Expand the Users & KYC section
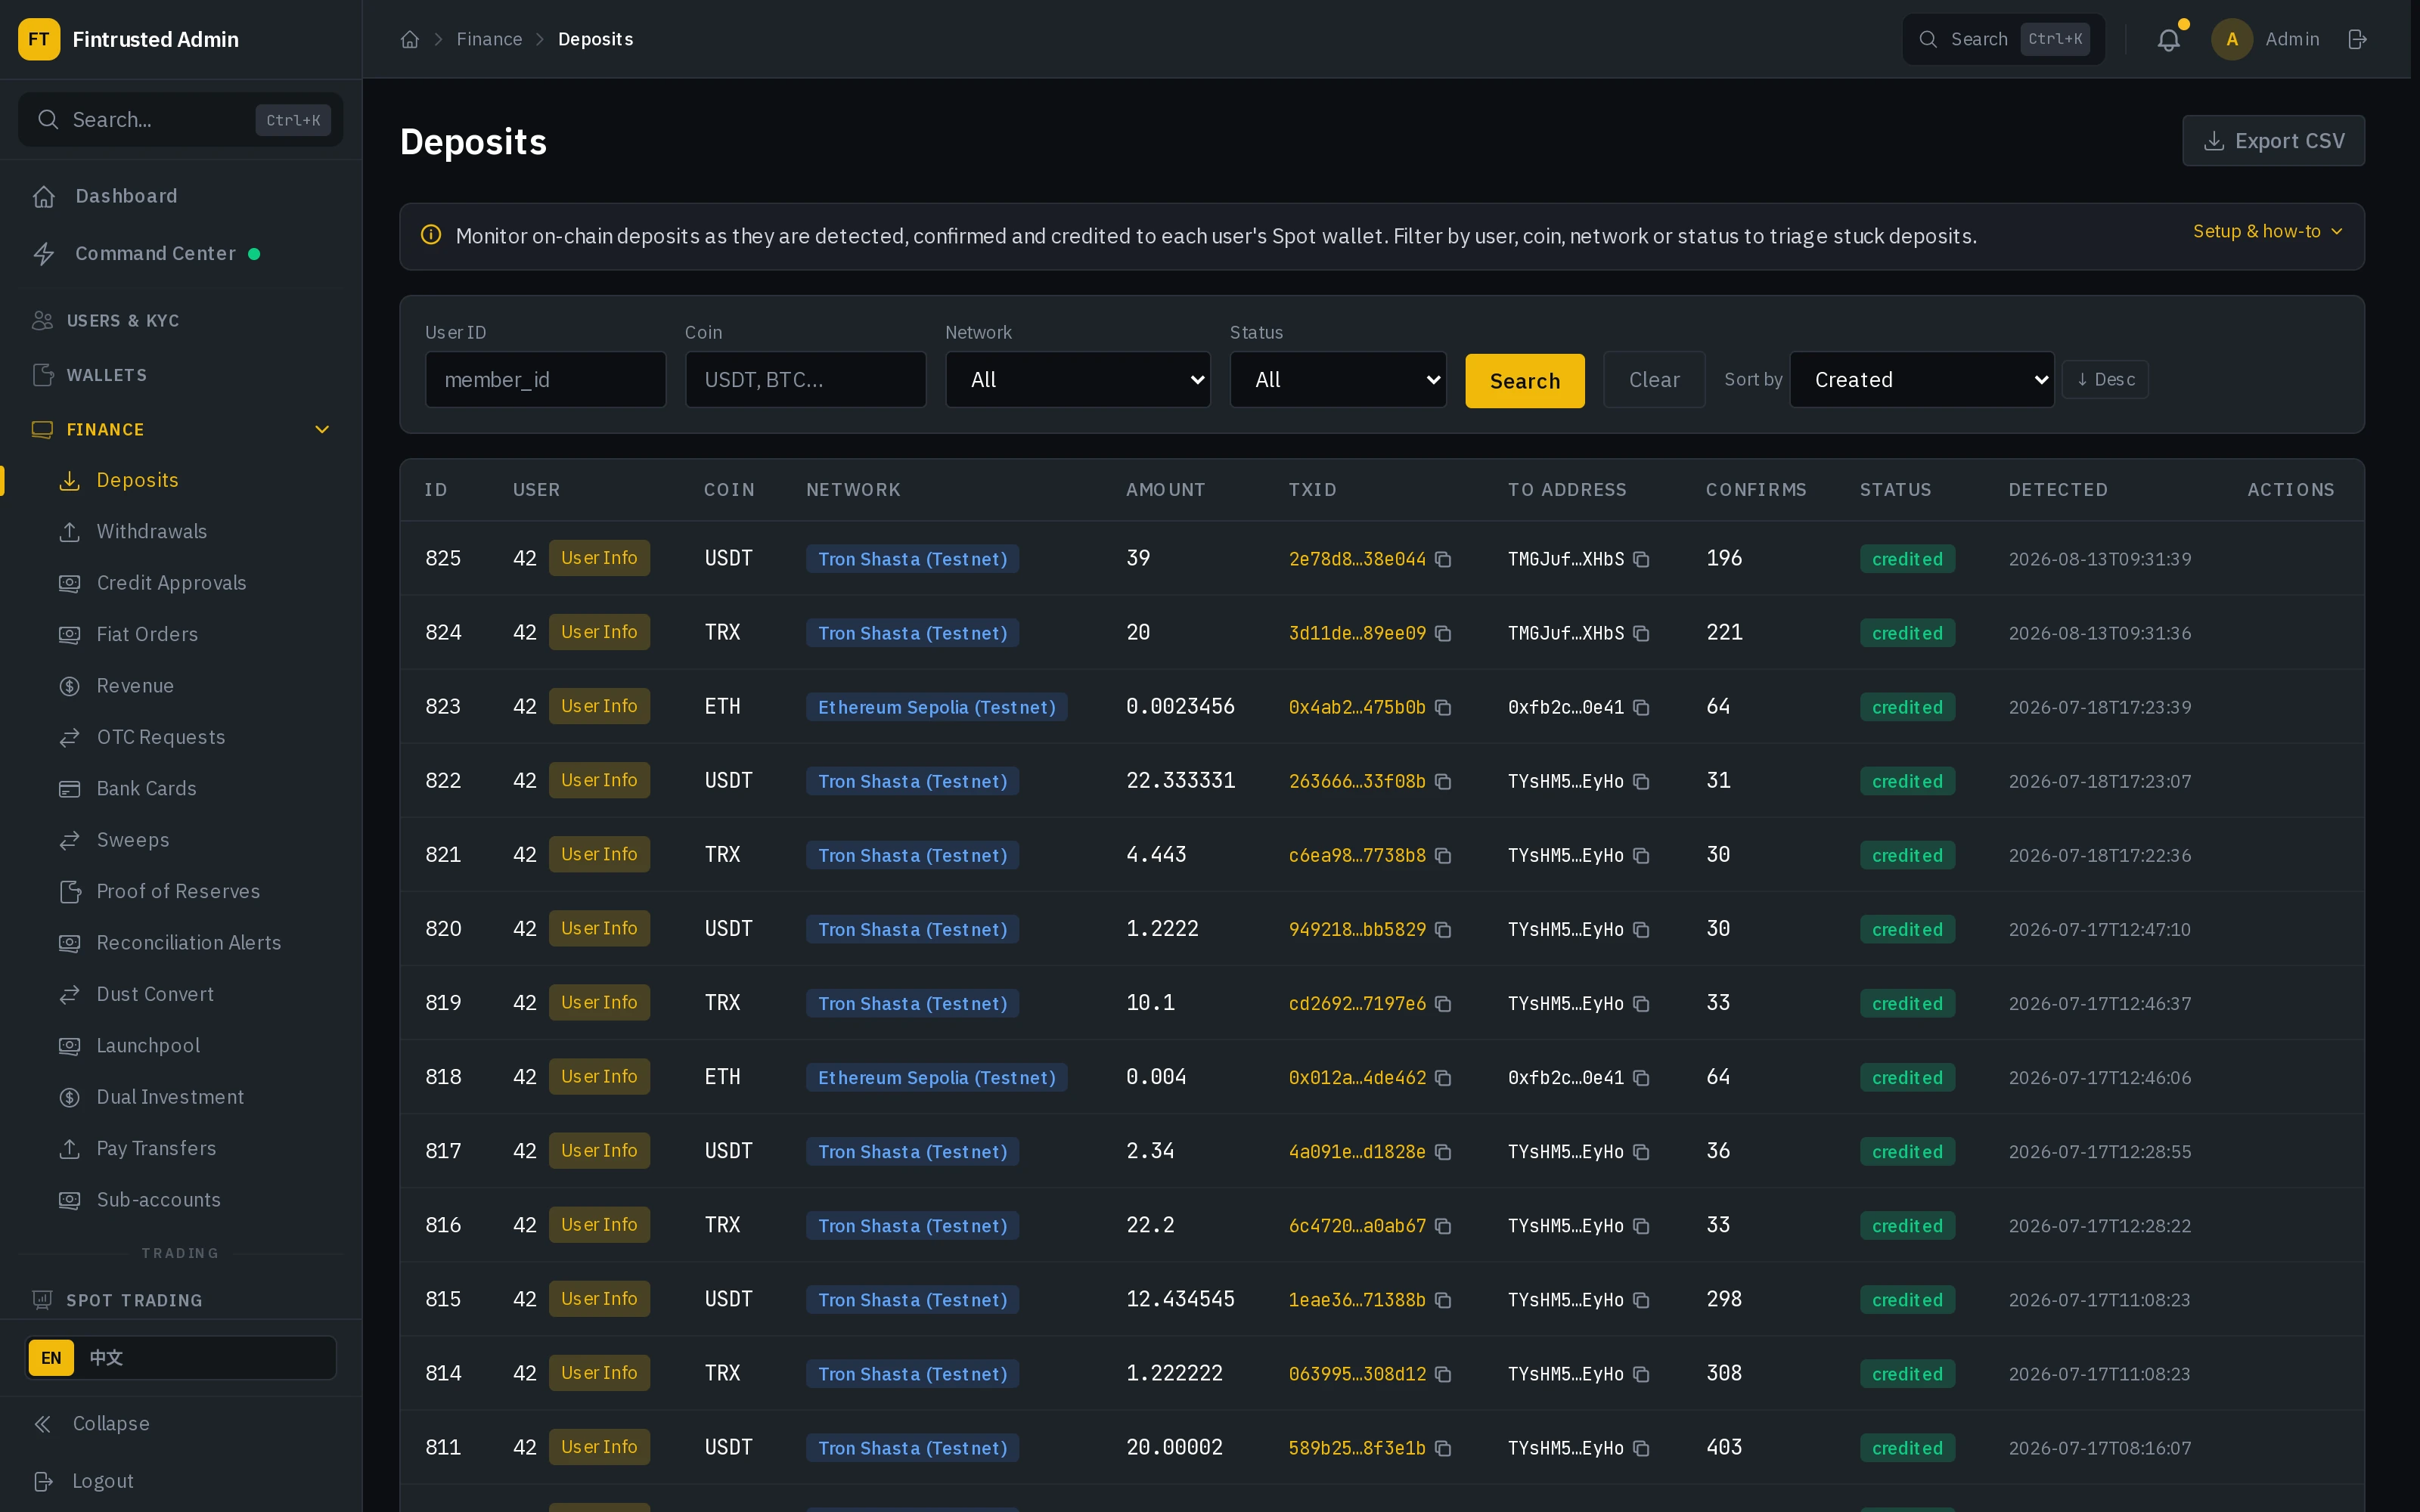Viewport: 2420px width, 1512px height. coord(181,320)
